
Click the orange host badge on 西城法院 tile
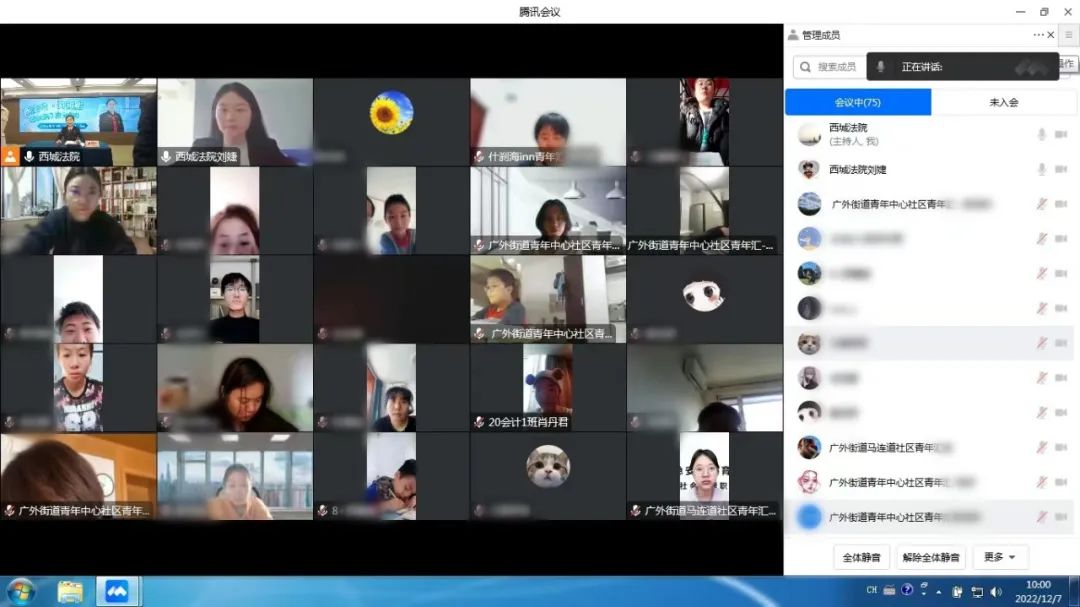10,156
